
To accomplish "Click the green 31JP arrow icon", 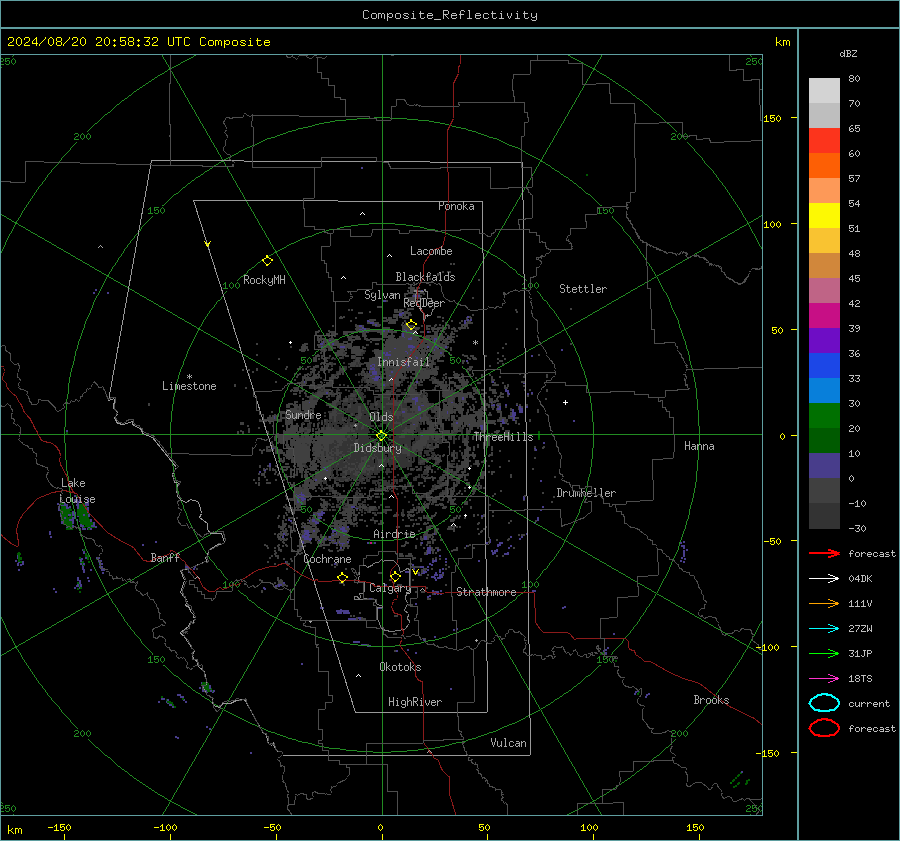I will coord(824,653).
